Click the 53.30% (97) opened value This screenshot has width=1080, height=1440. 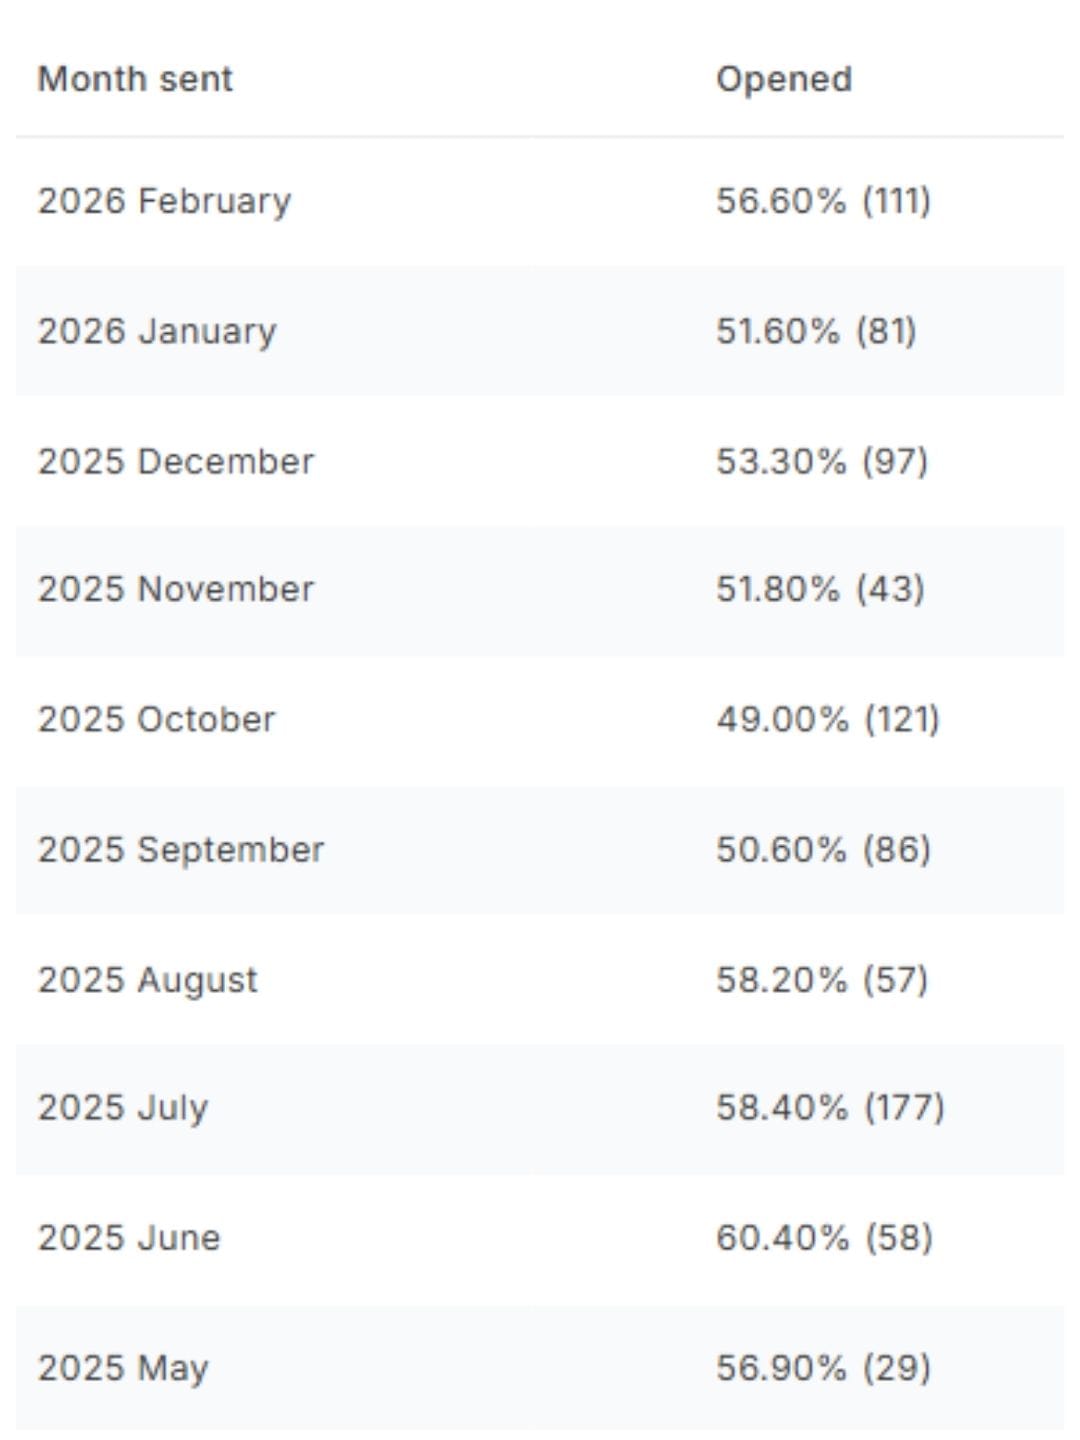822,461
